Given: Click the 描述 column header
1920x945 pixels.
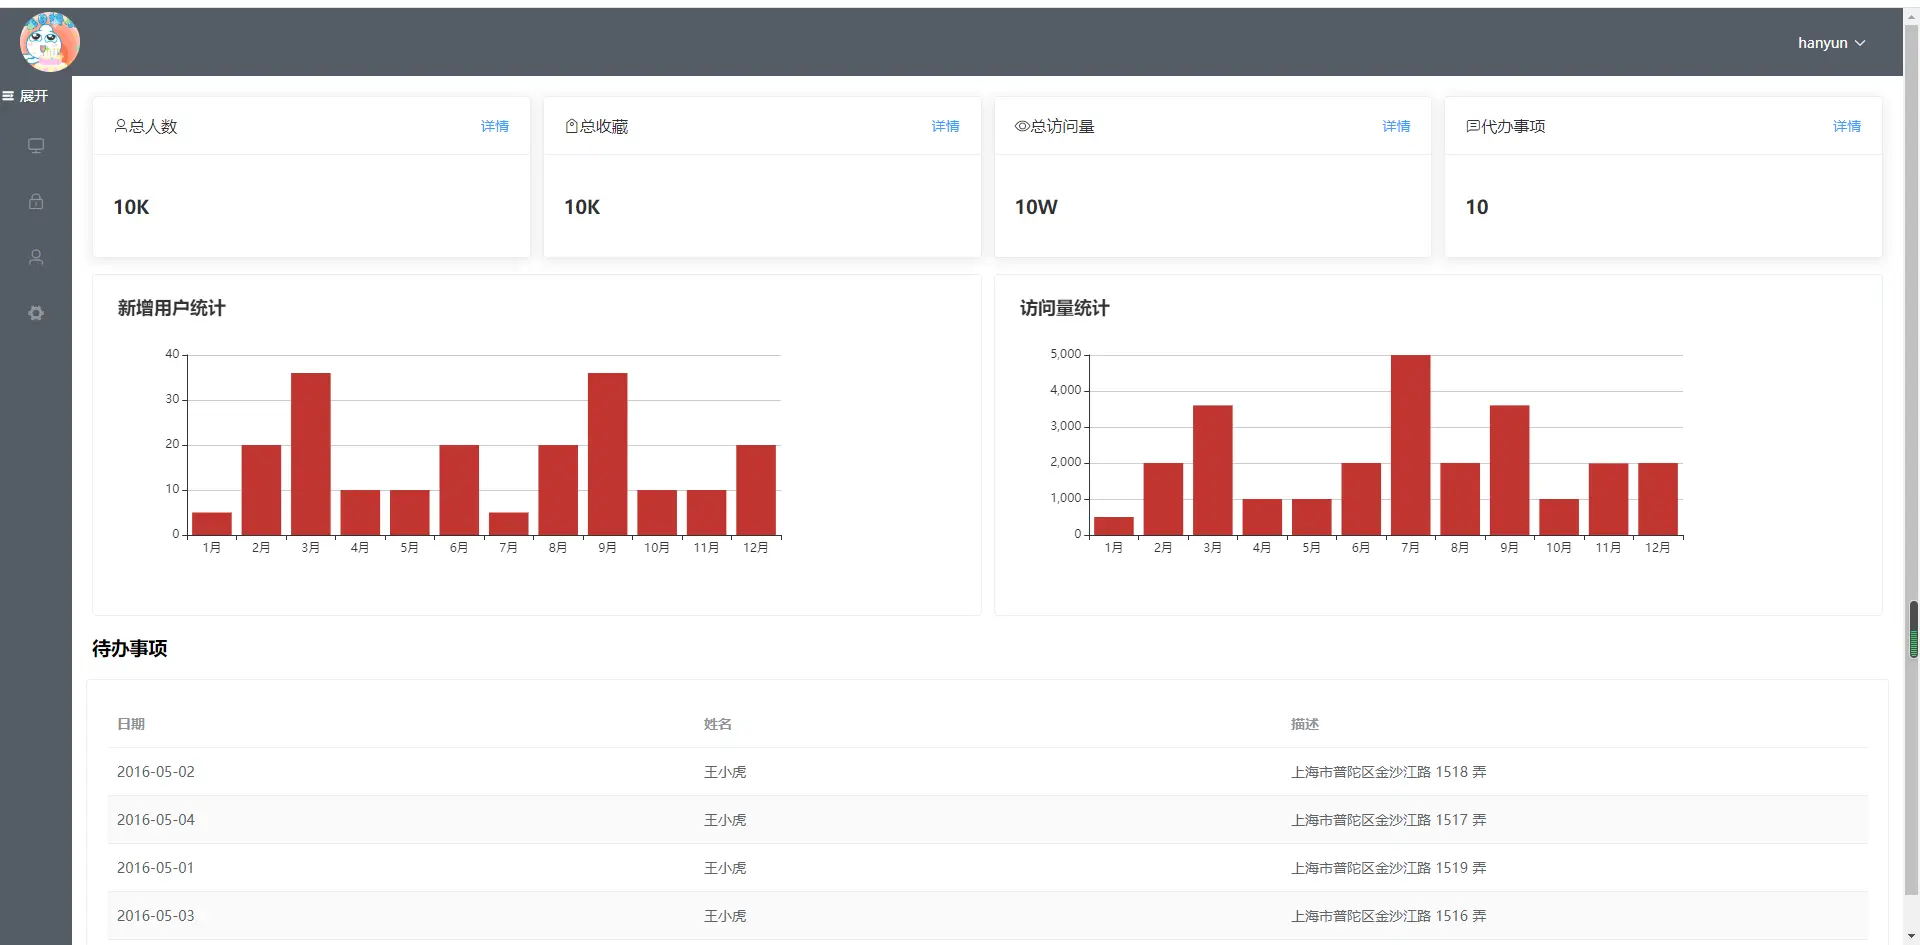Looking at the screenshot, I should click(1305, 724).
